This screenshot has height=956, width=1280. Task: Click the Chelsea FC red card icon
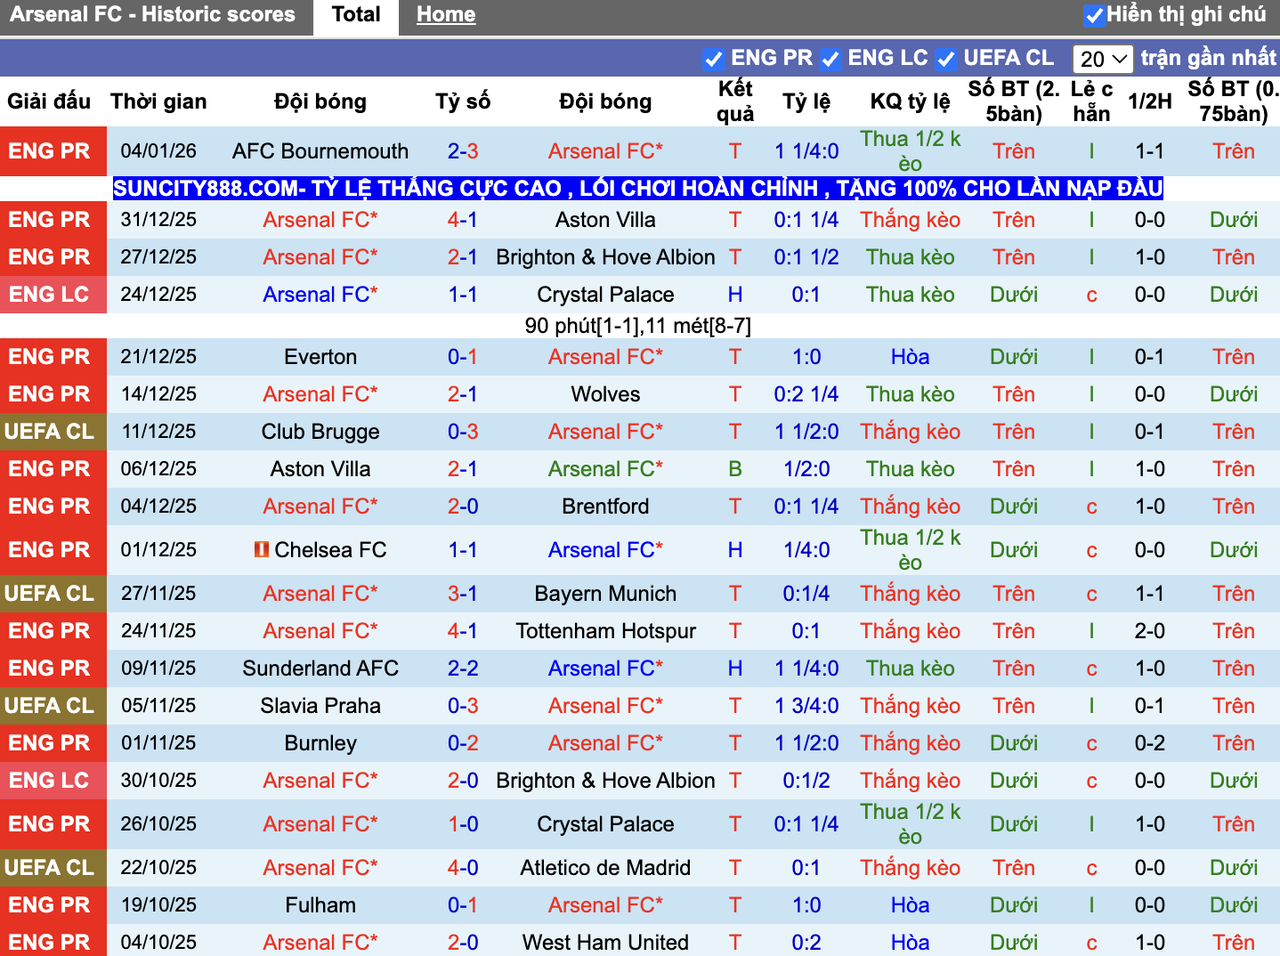262,549
